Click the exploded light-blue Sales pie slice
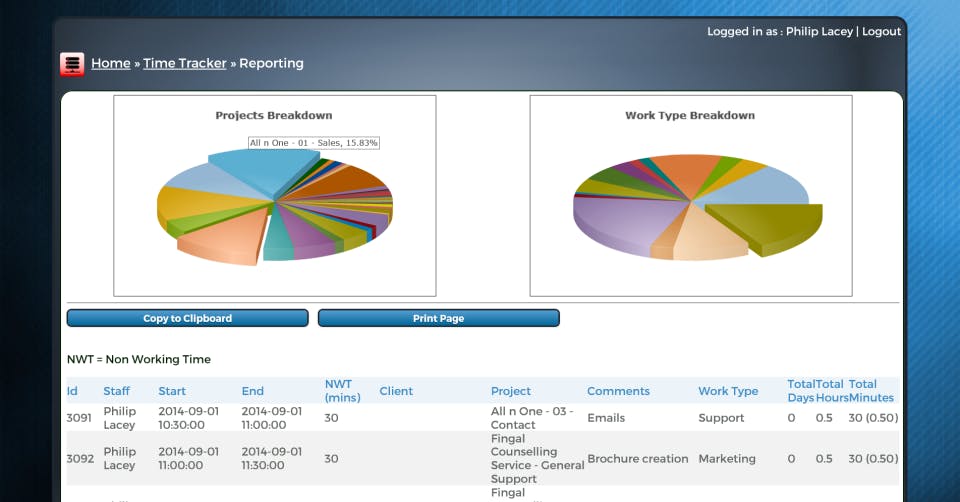Screen dimensions: 960x502 coord(263,171)
